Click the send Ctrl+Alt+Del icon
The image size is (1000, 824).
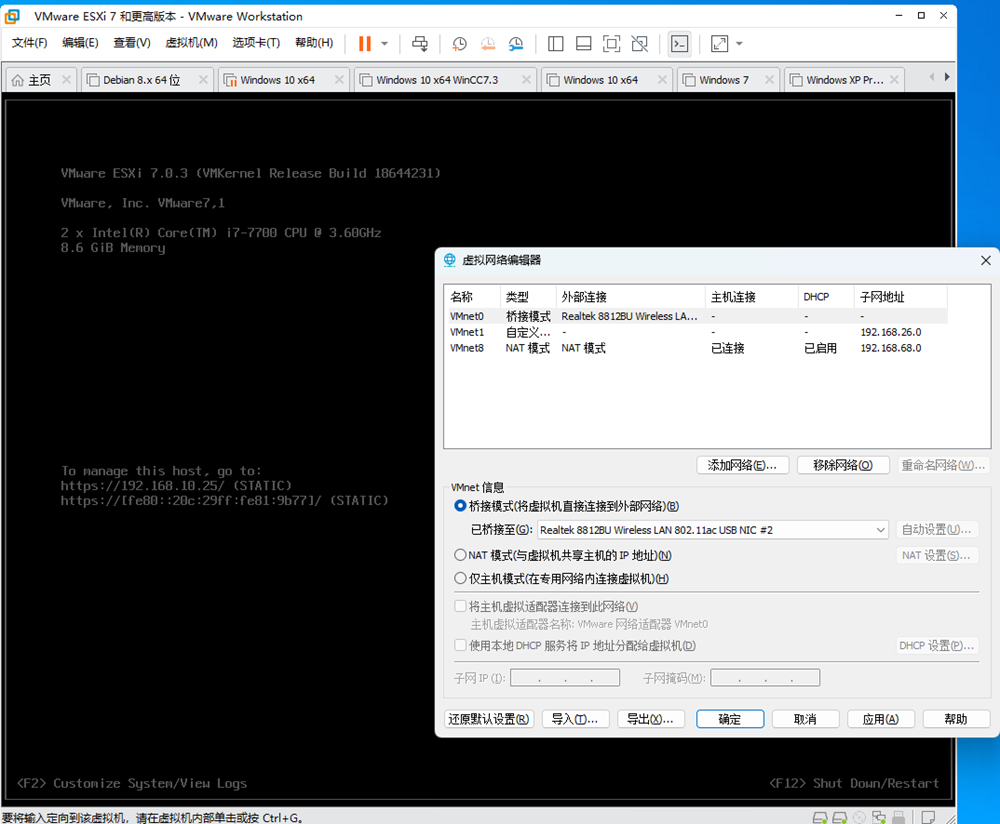tap(420, 44)
